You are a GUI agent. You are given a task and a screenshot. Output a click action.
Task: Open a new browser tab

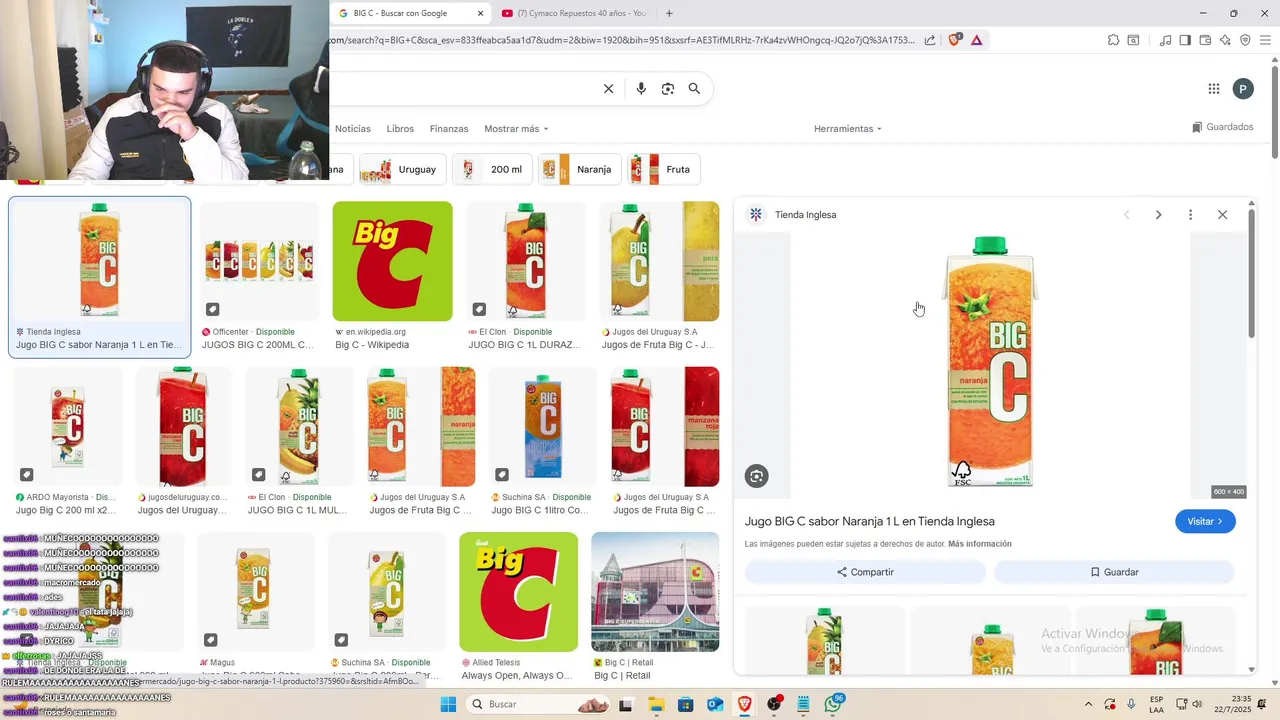click(669, 13)
